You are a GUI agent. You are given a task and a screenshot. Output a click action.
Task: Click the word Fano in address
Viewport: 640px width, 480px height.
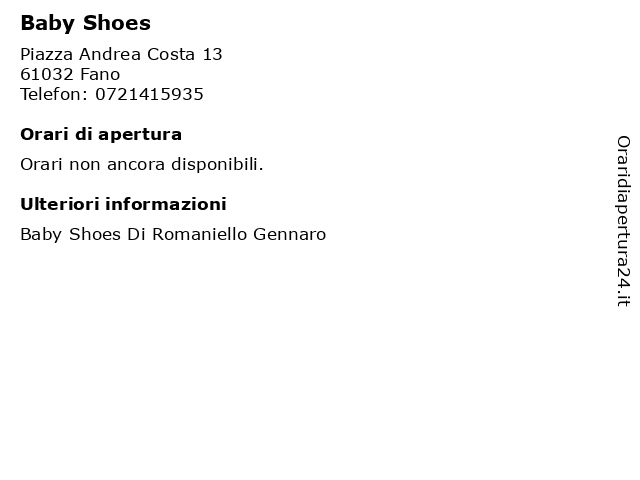[100, 74]
